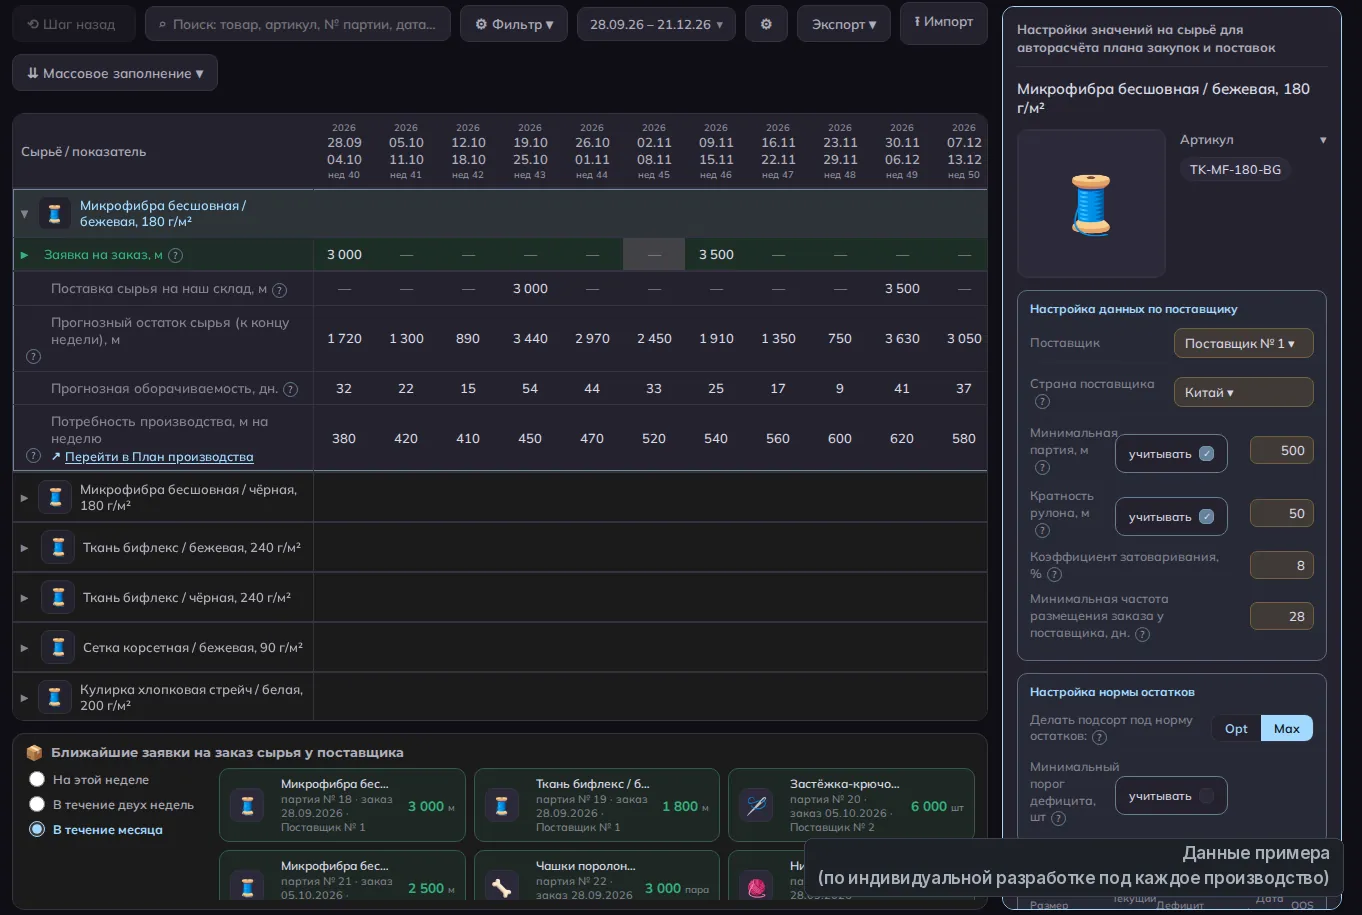This screenshot has width=1362, height=915.
Task: Click spool icon of 'Микрофибра бесшовная / чёрная' row
Action: tap(55, 497)
